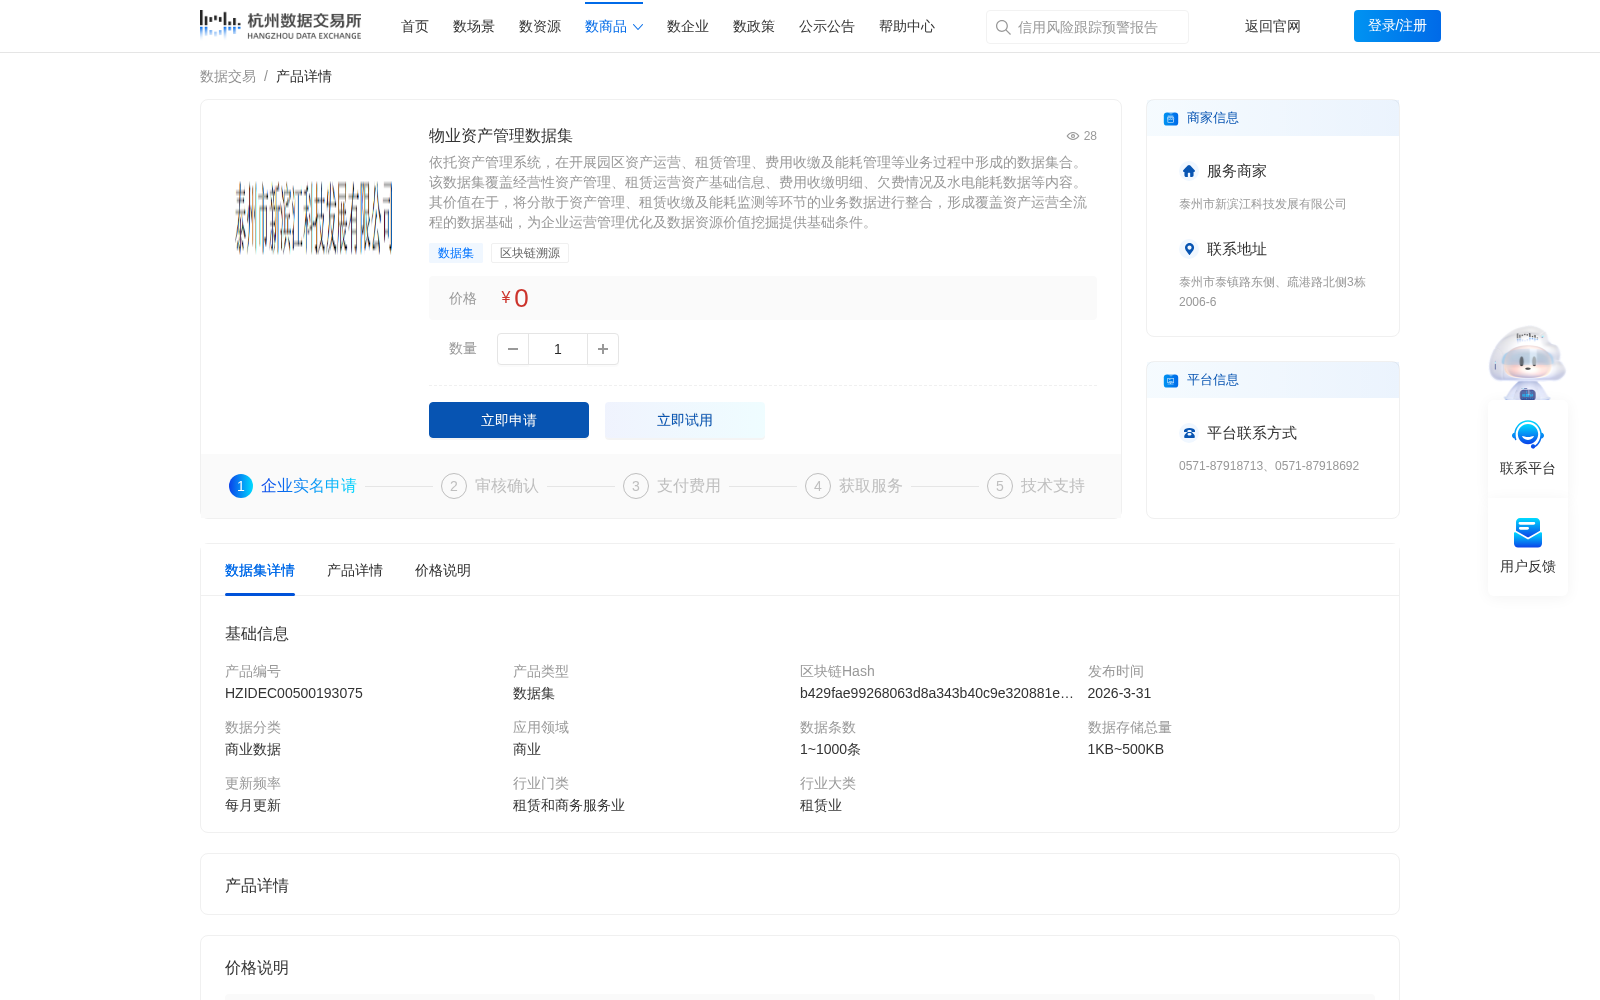Open the 数政策 menu item
1600x1000 pixels.
pos(754,26)
